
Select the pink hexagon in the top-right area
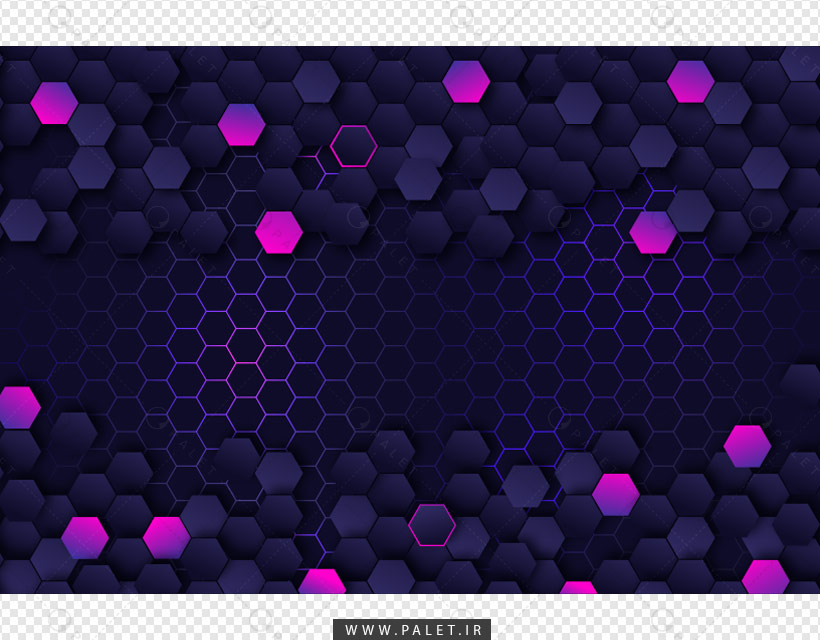(x=690, y=82)
